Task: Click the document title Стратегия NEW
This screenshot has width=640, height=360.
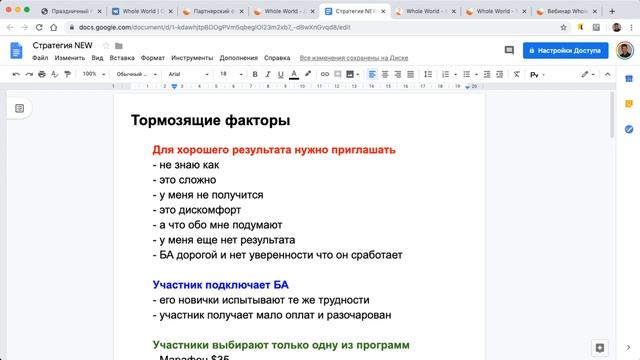Action: 62,45
